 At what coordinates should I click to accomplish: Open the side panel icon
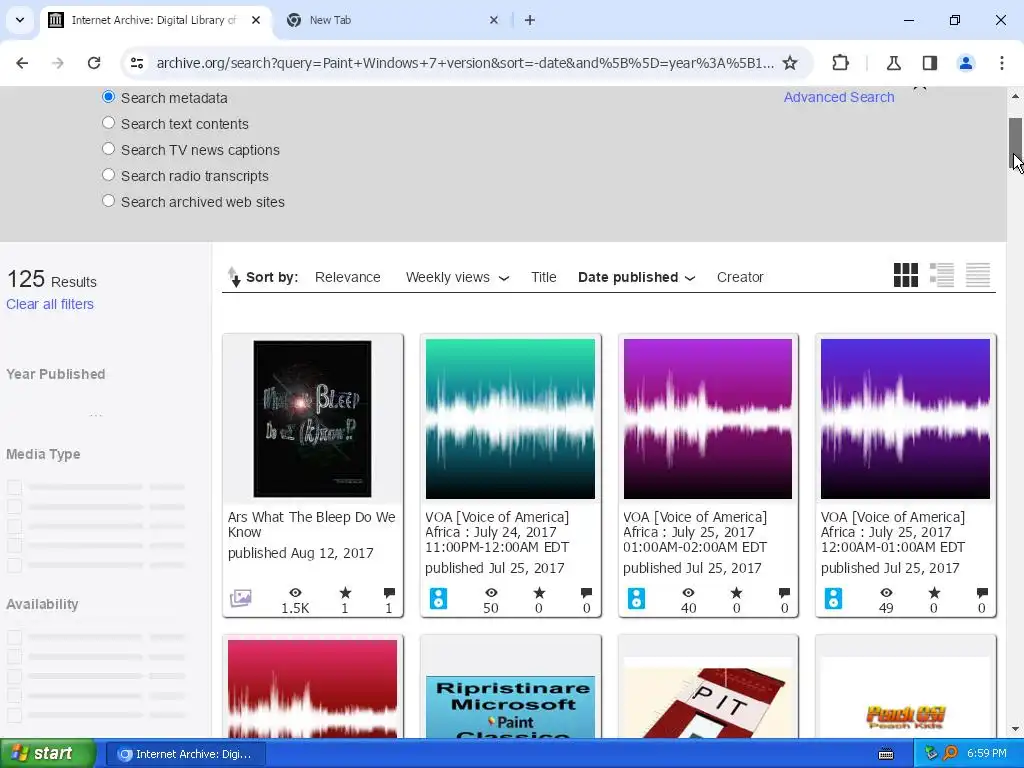tap(930, 63)
